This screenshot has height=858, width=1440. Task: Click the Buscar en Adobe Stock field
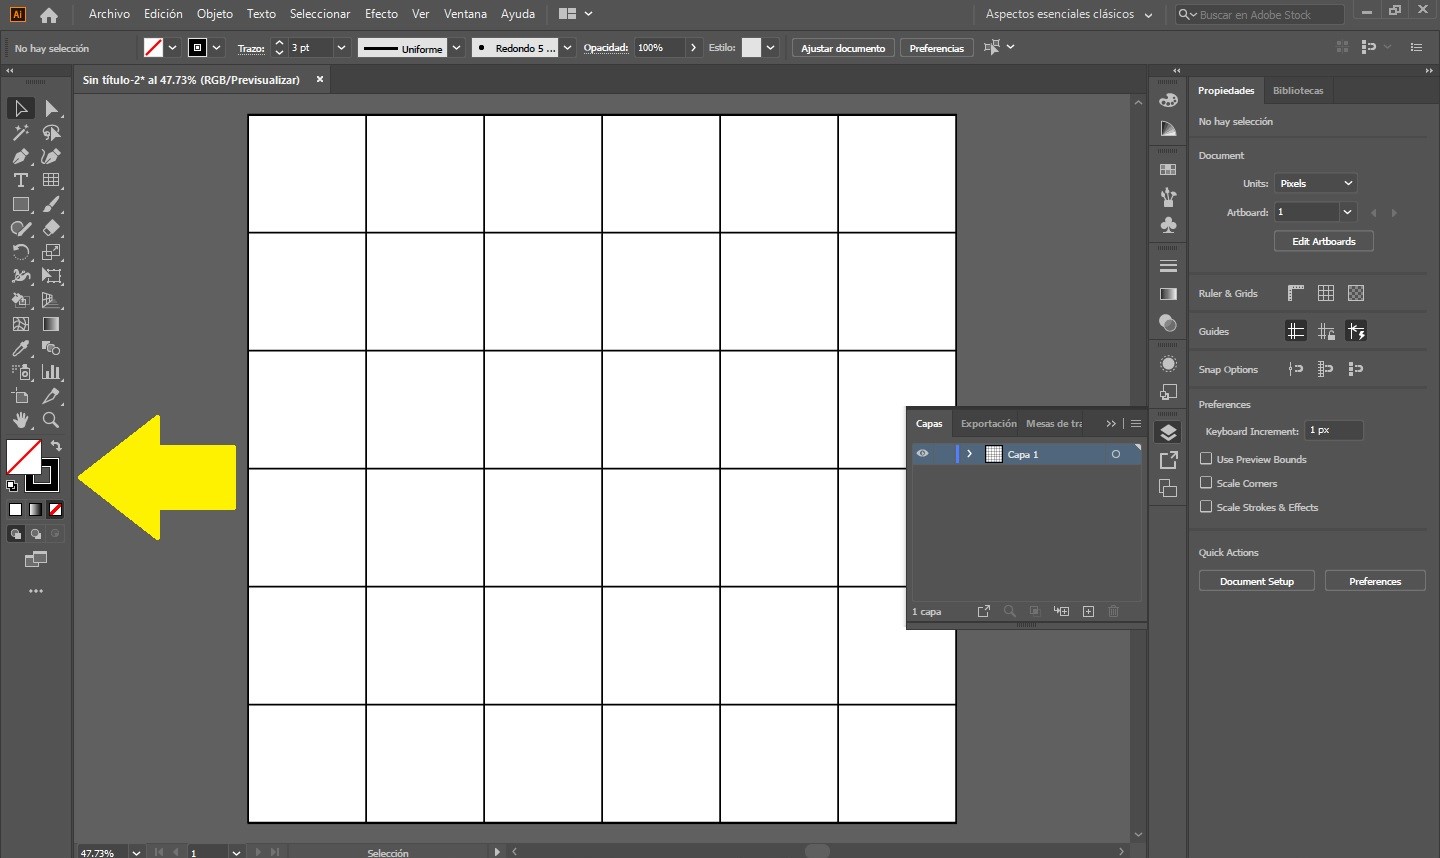[1259, 15]
